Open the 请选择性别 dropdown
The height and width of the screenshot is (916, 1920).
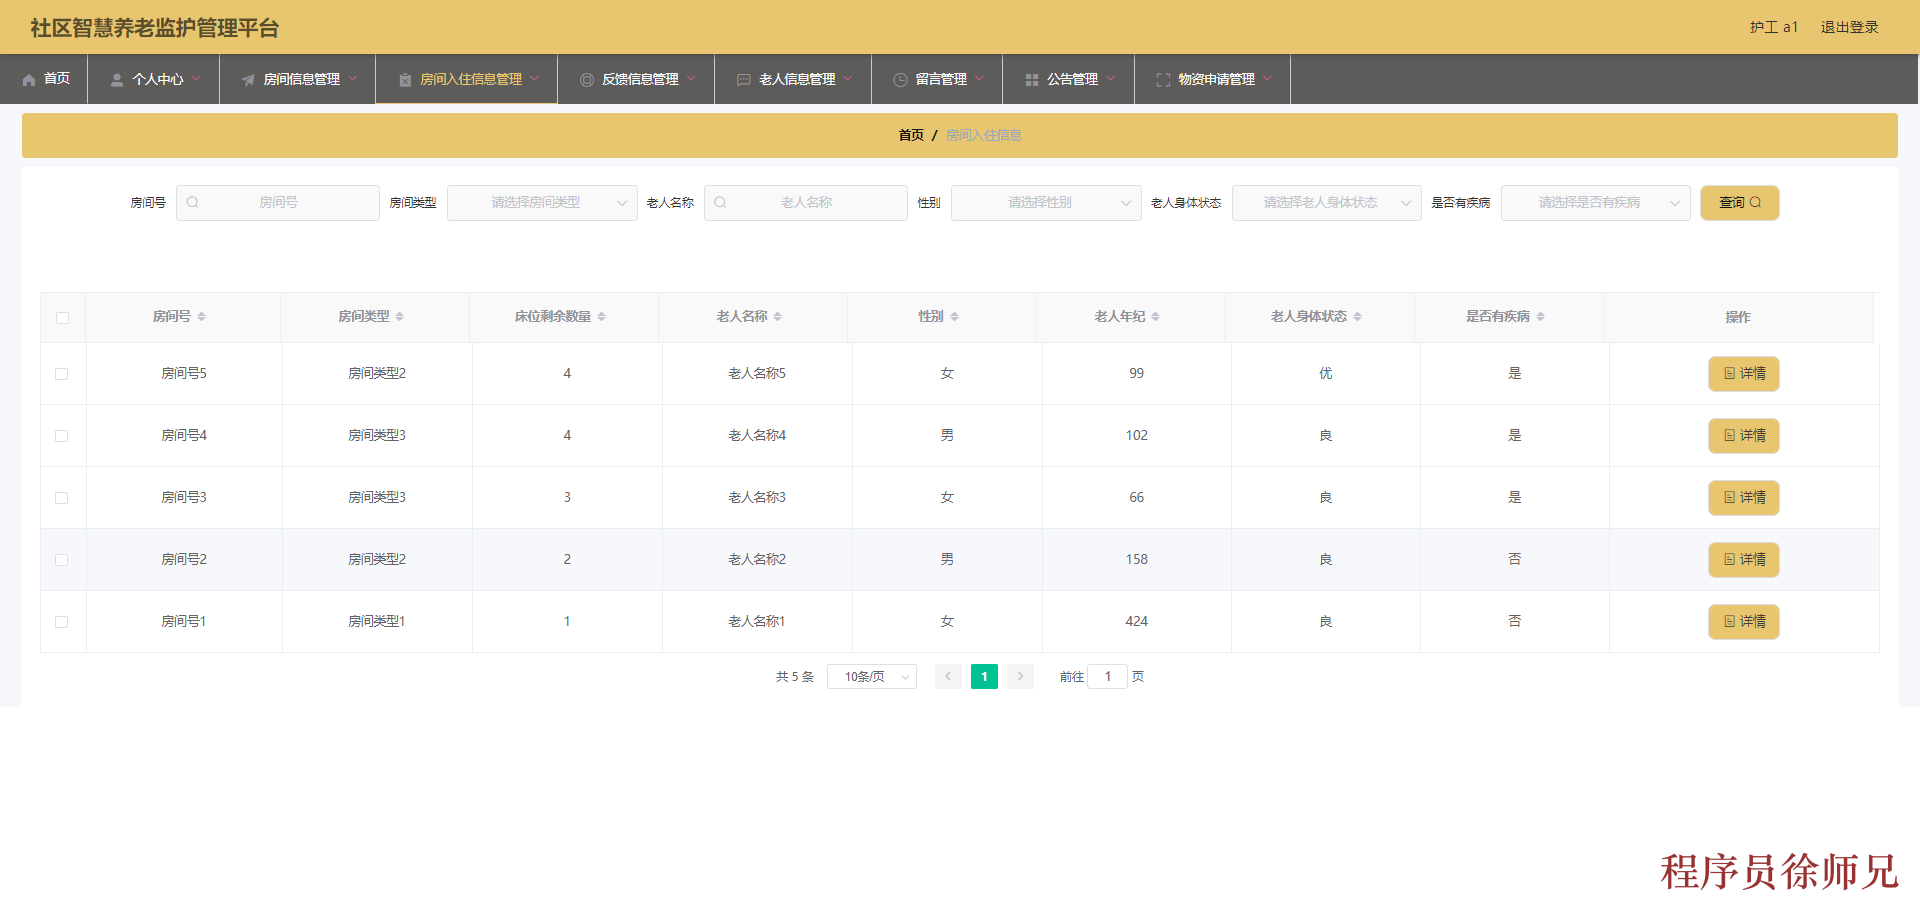(1045, 202)
